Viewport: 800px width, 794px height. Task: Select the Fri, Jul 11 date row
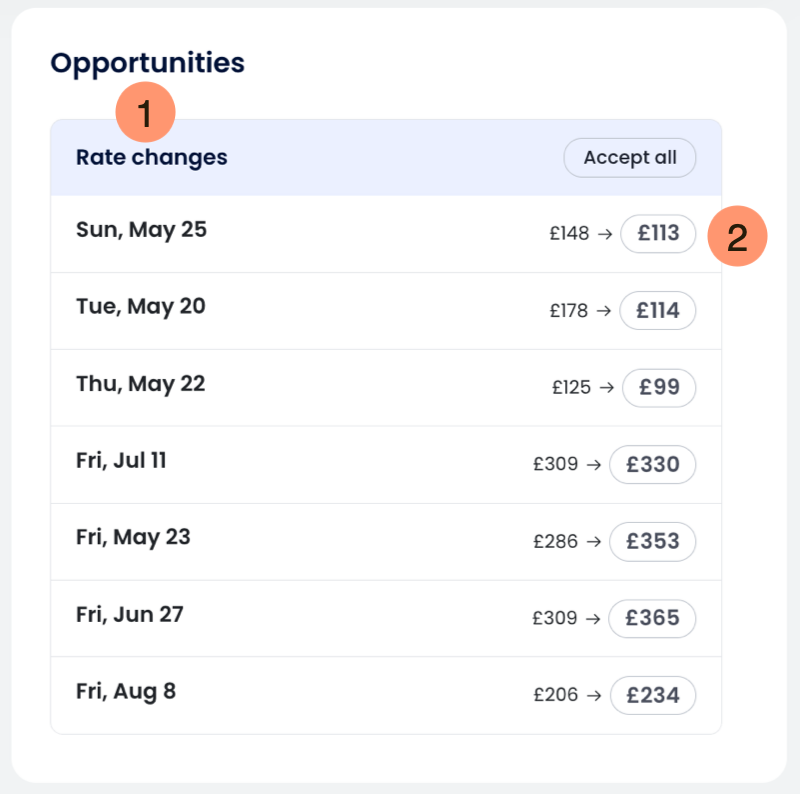pyautogui.click(x=121, y=461)
